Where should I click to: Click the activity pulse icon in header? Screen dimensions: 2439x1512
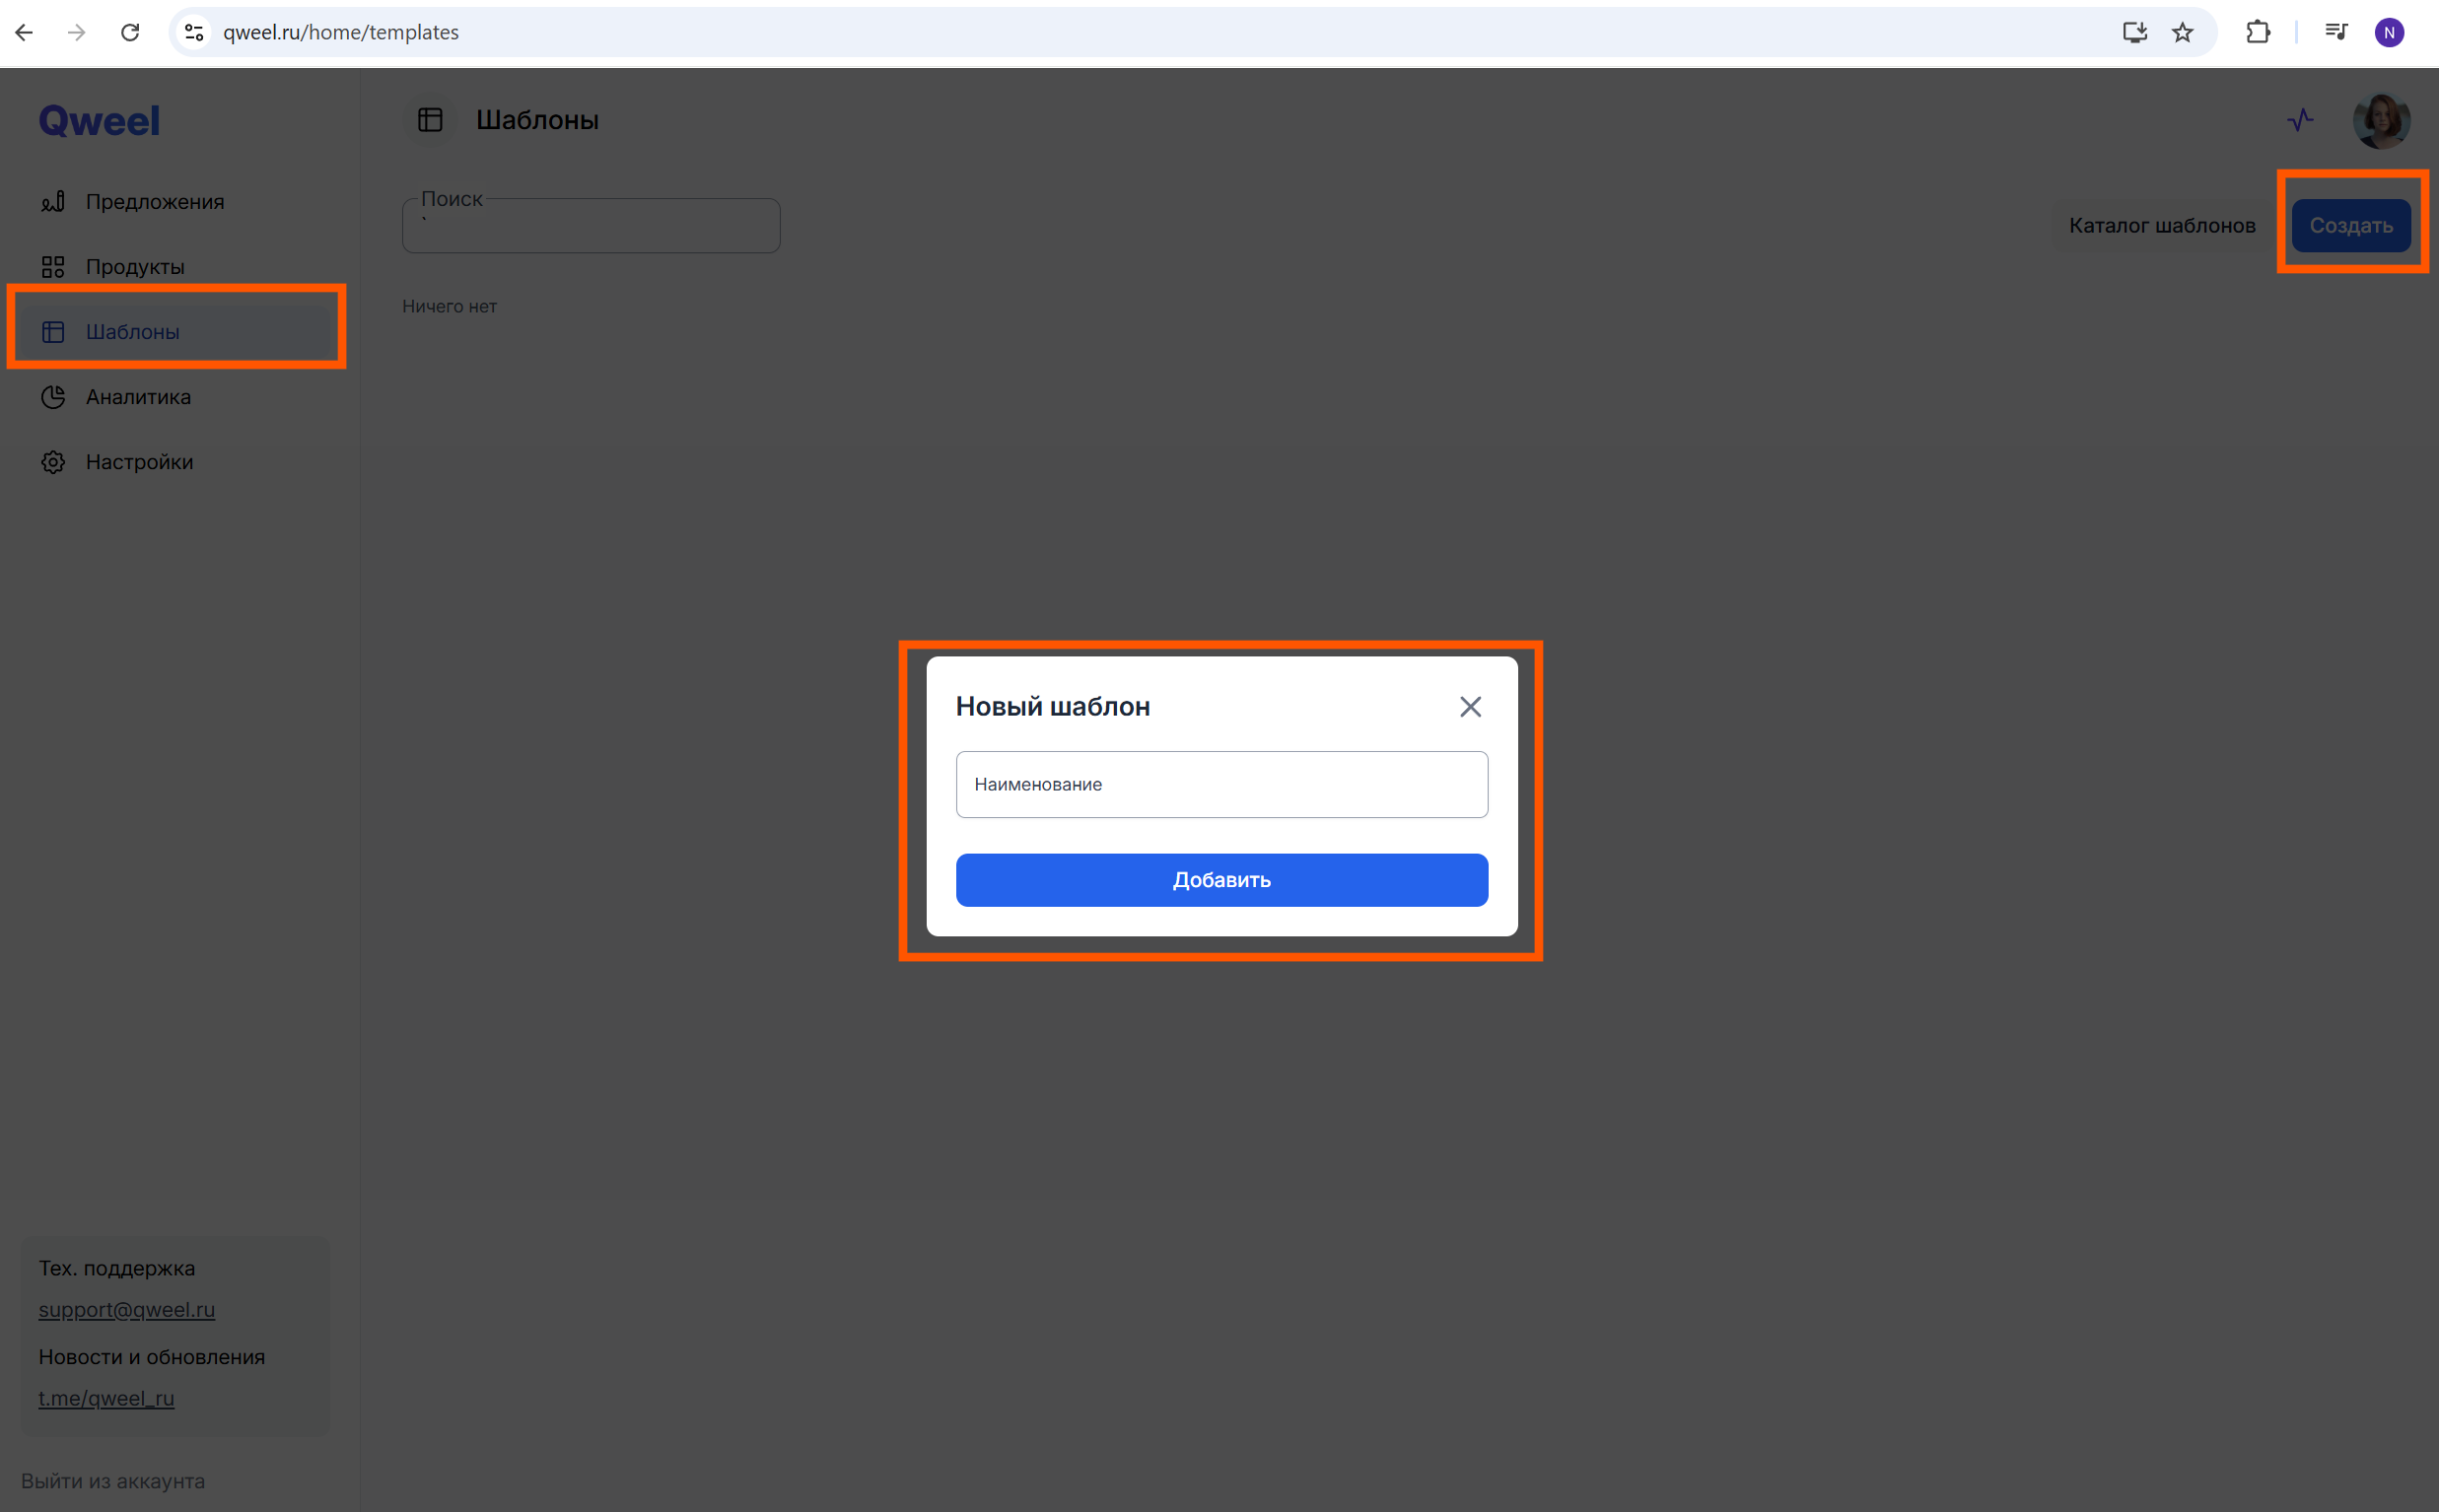click(2299, 120)
